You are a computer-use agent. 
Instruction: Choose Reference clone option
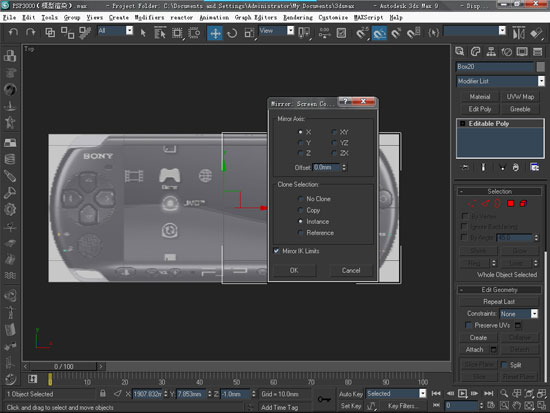point(300,233)
